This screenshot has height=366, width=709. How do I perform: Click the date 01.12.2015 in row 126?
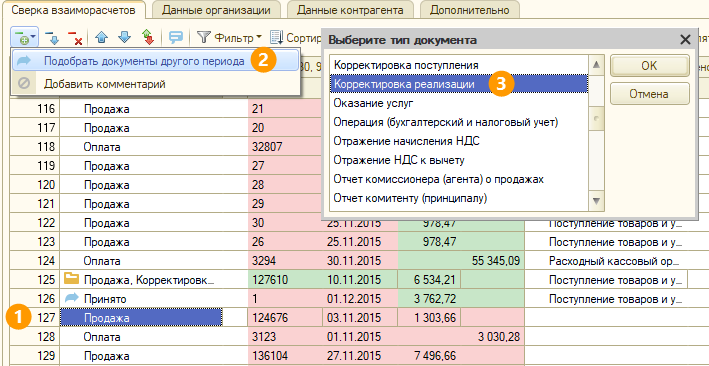click(354, 299)
